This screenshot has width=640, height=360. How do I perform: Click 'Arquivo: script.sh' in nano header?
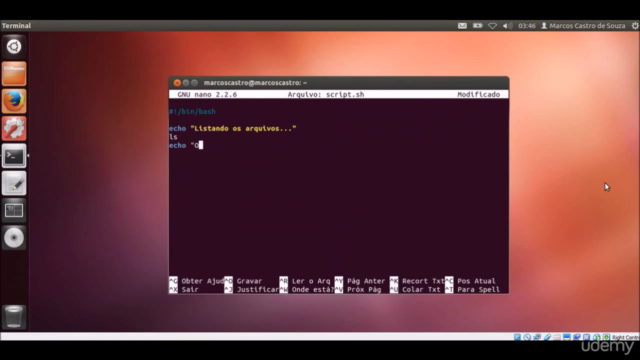[x=326, y=94]
